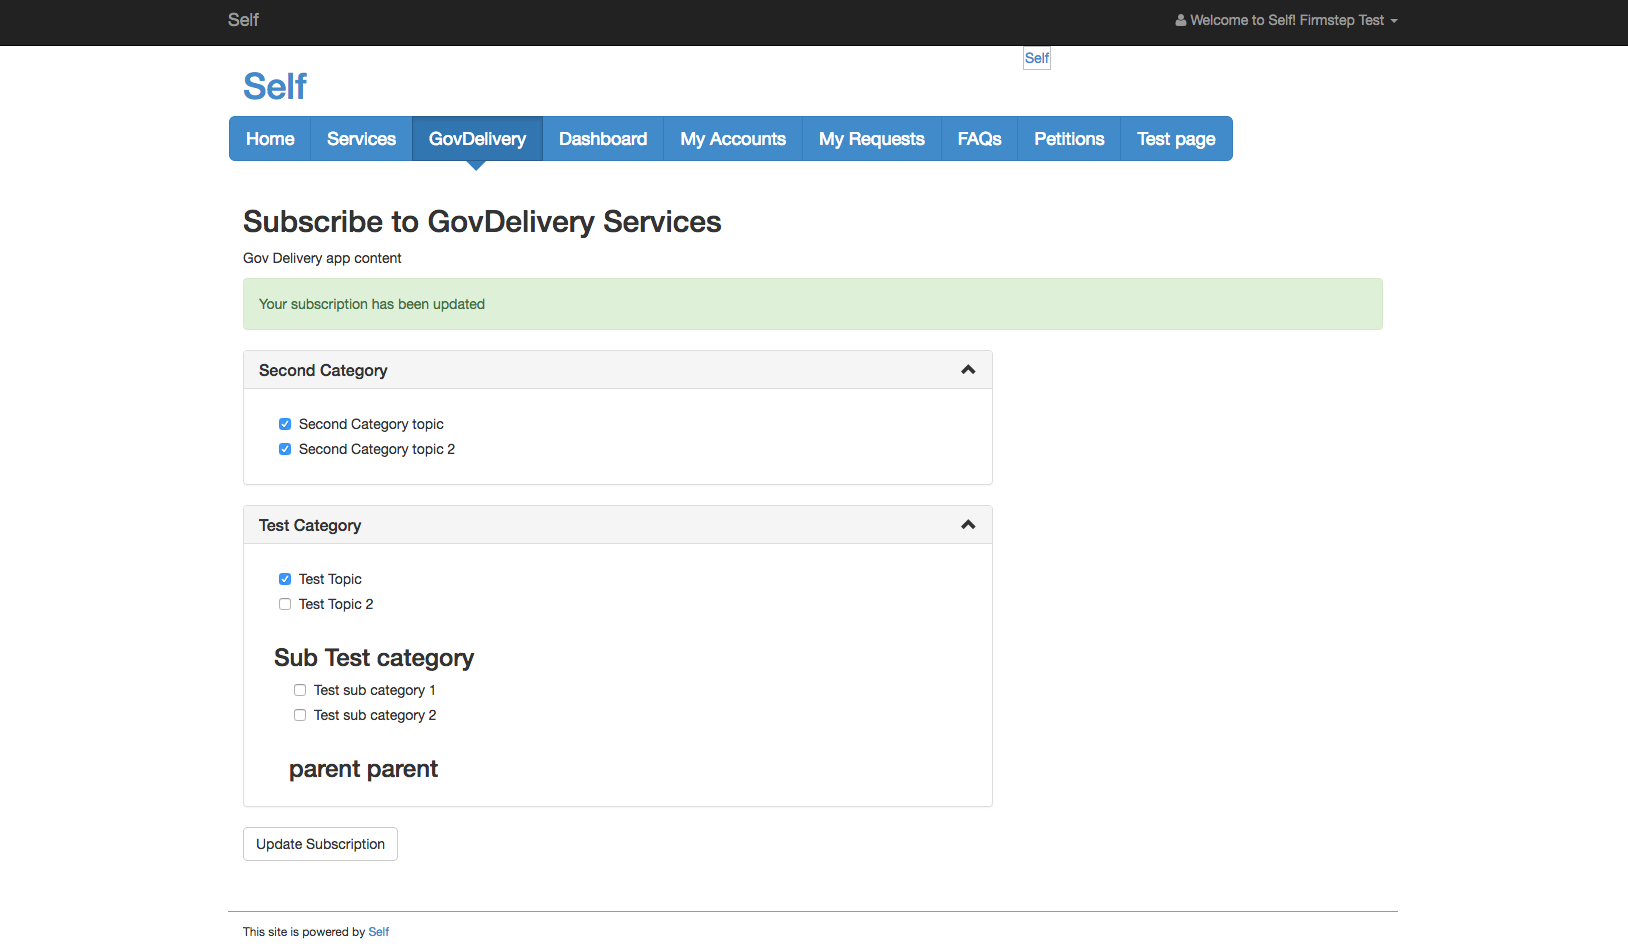The image size is (1628, 948).
Task: Click the person icon beside Welcome to Self
Action: (1181, 19)
